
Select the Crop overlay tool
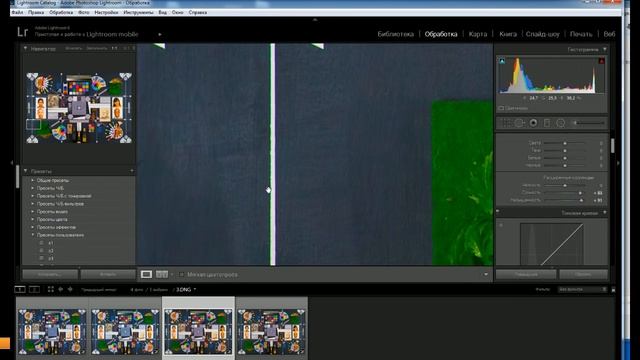click(x=507, y=123)
